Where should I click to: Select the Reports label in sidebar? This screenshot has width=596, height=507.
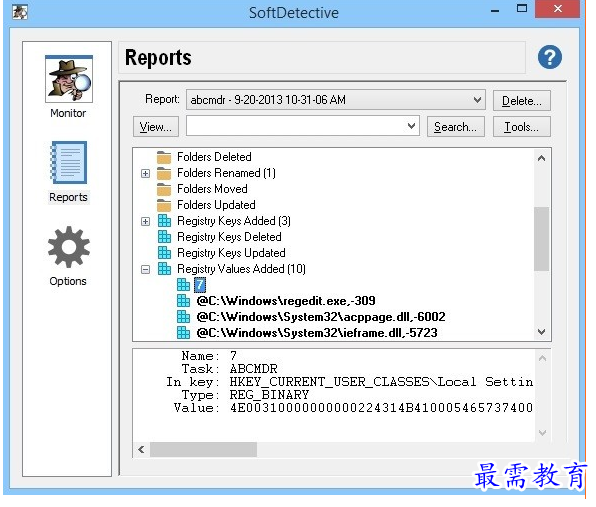point(68,197)
